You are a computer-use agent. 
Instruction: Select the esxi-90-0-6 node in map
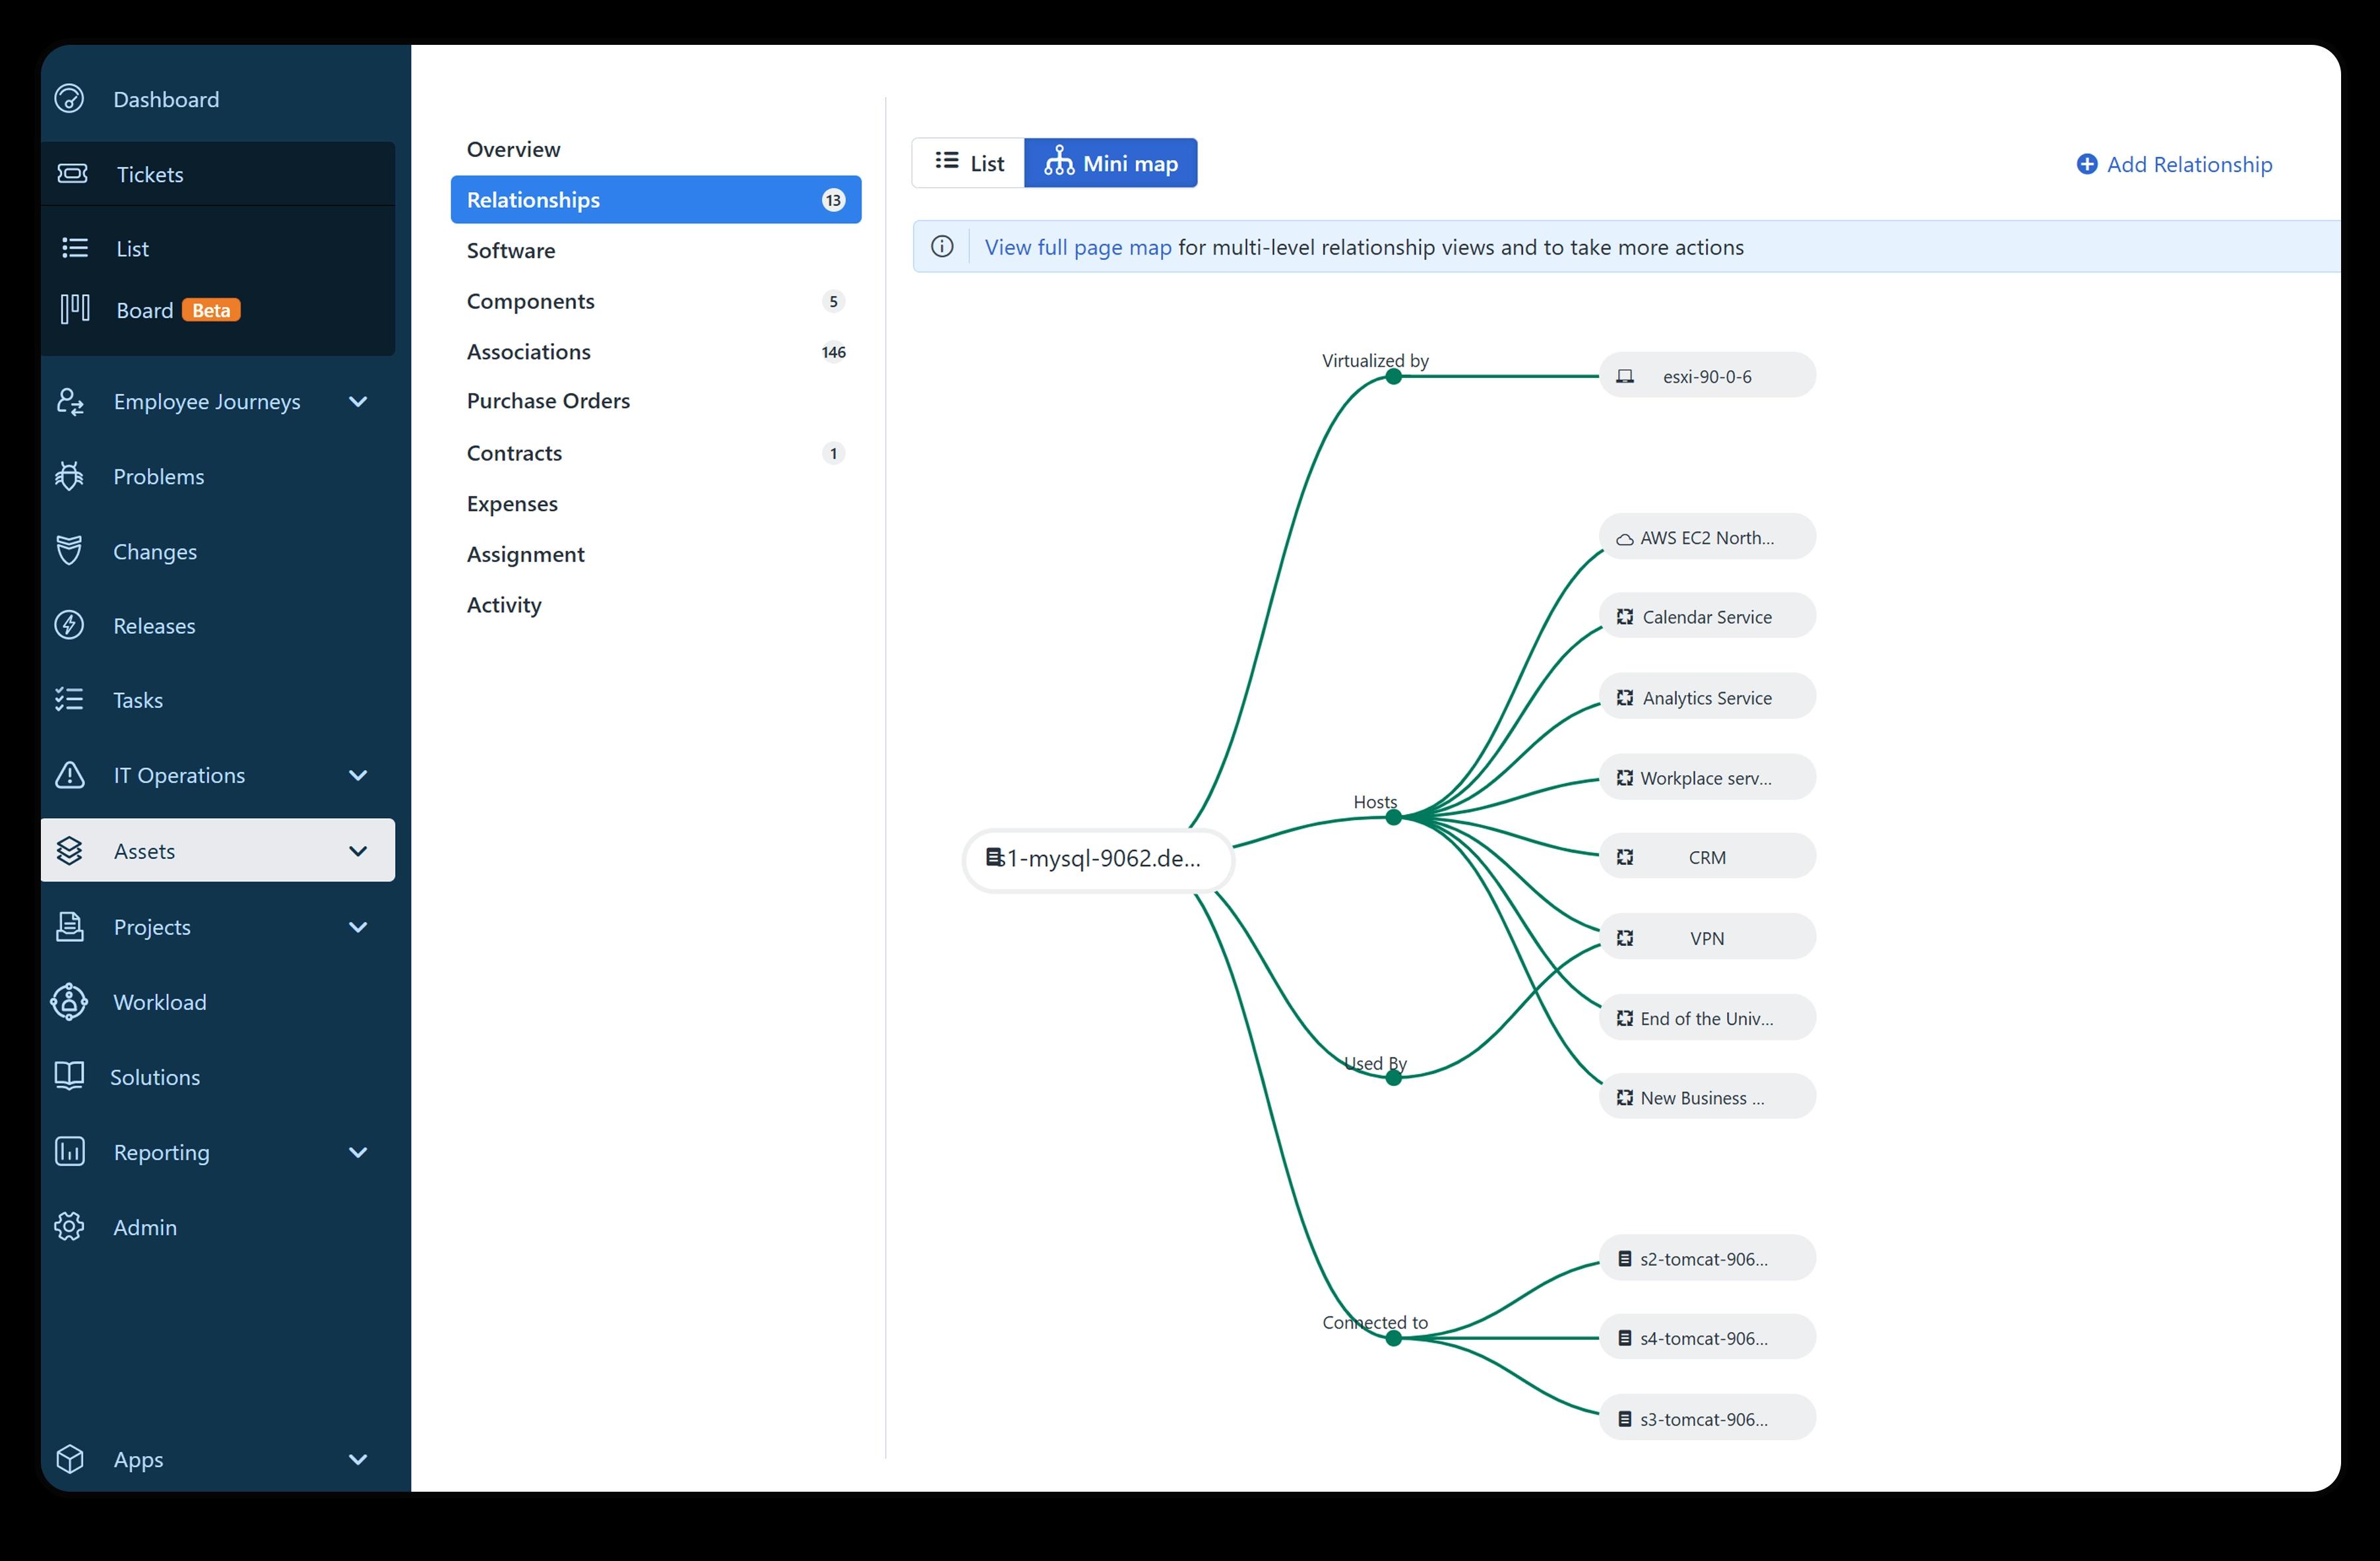tap(1707, 376)
